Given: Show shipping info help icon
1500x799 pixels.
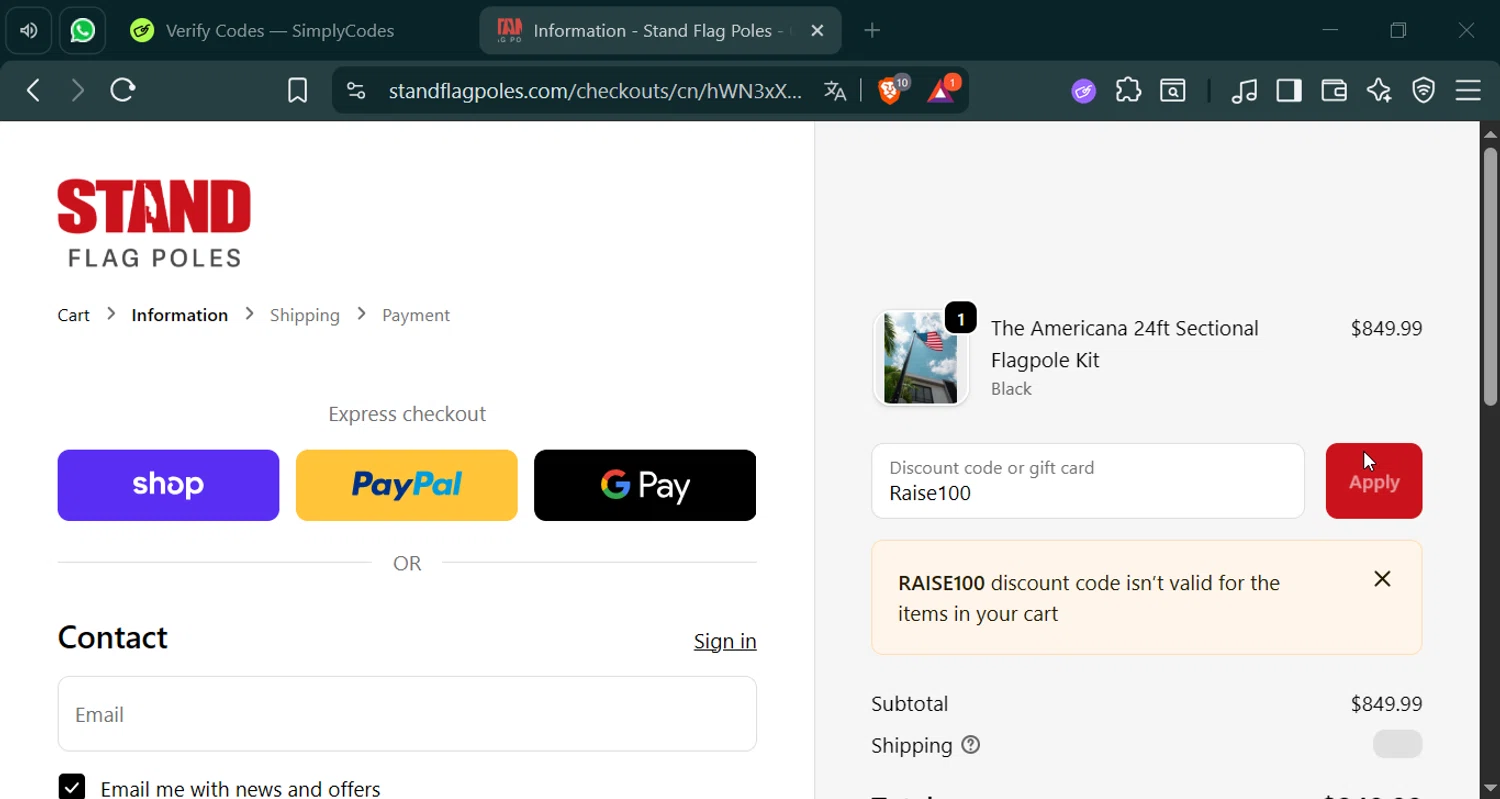Looking at the screenshot, I should tap(971, 745).
